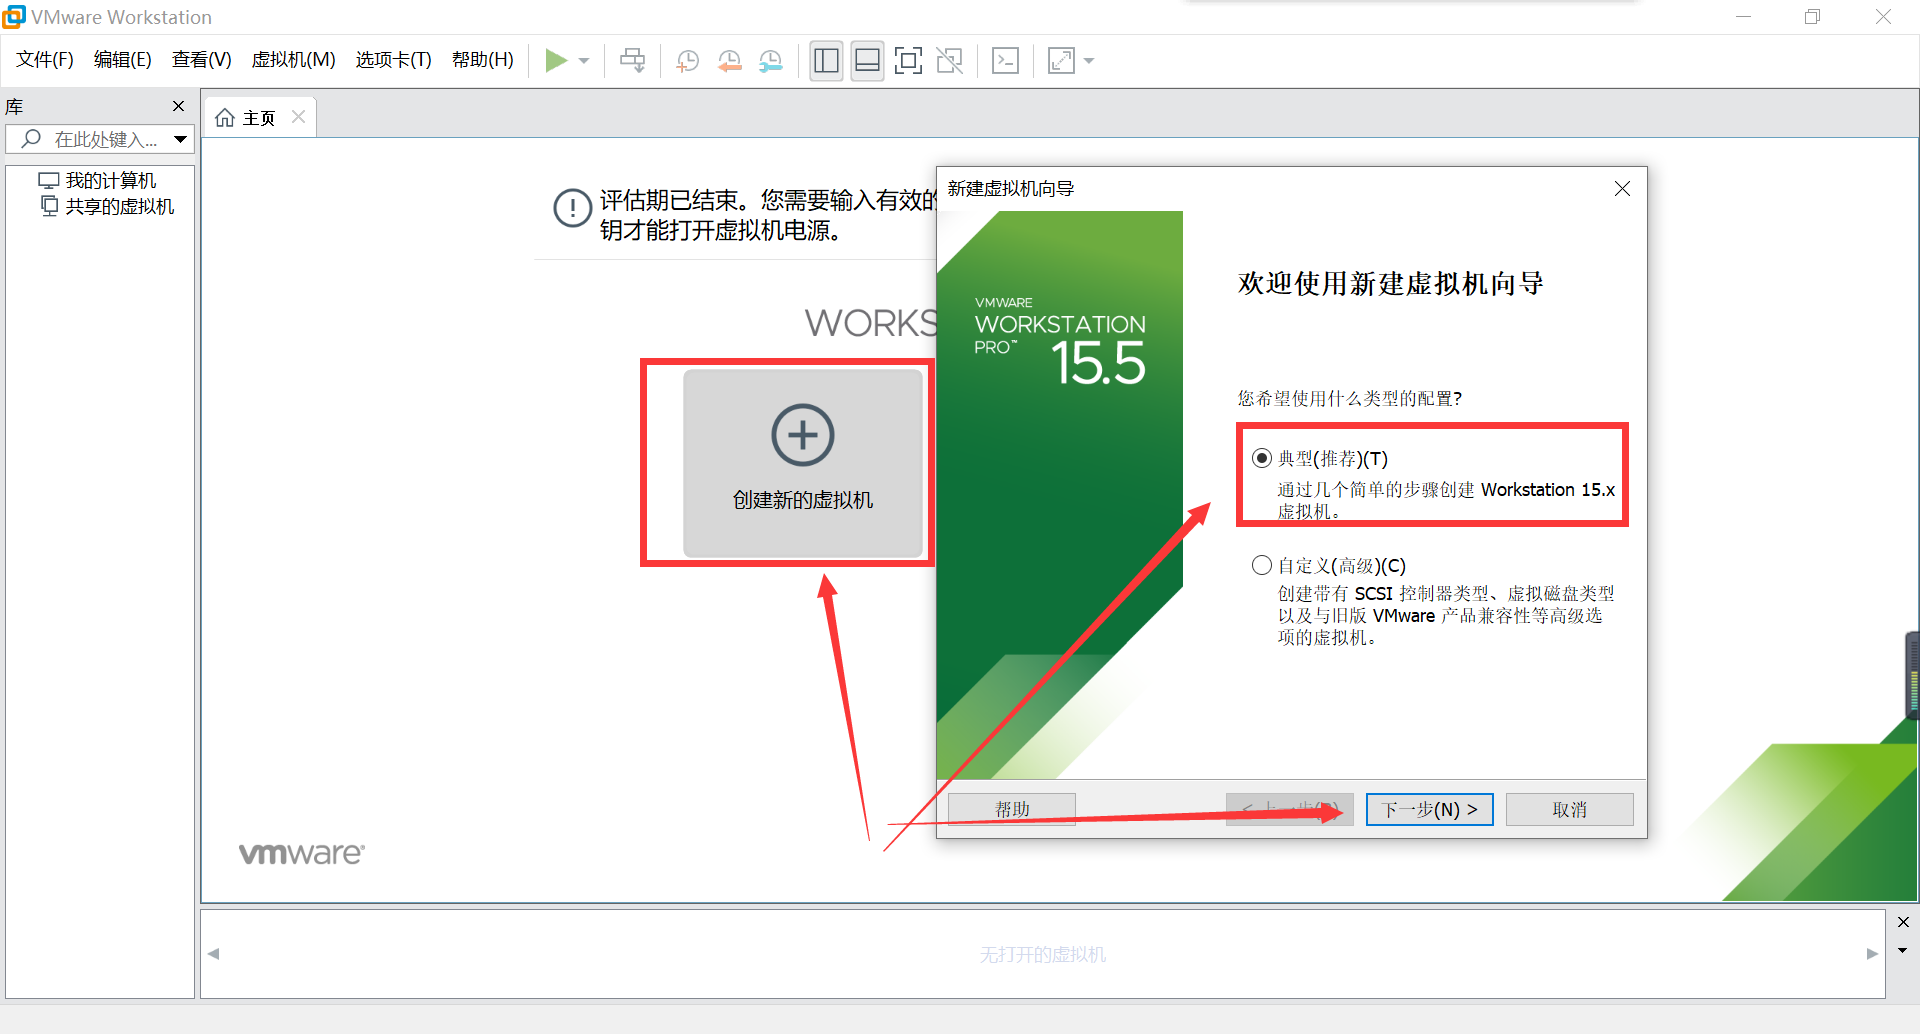1920x1034 pixels.
Task: Close the 主页 tab
Action: coord(298,117)
